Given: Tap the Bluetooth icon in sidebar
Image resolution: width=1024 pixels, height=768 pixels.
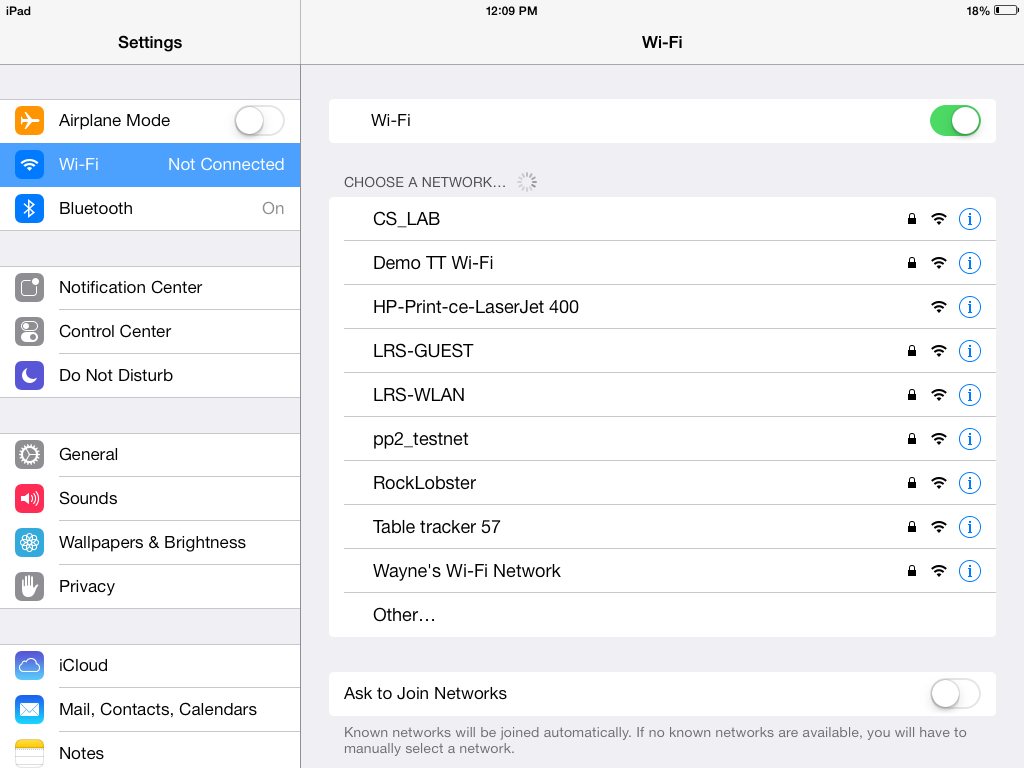Looking at the screenshot, I should pos(30,208).
